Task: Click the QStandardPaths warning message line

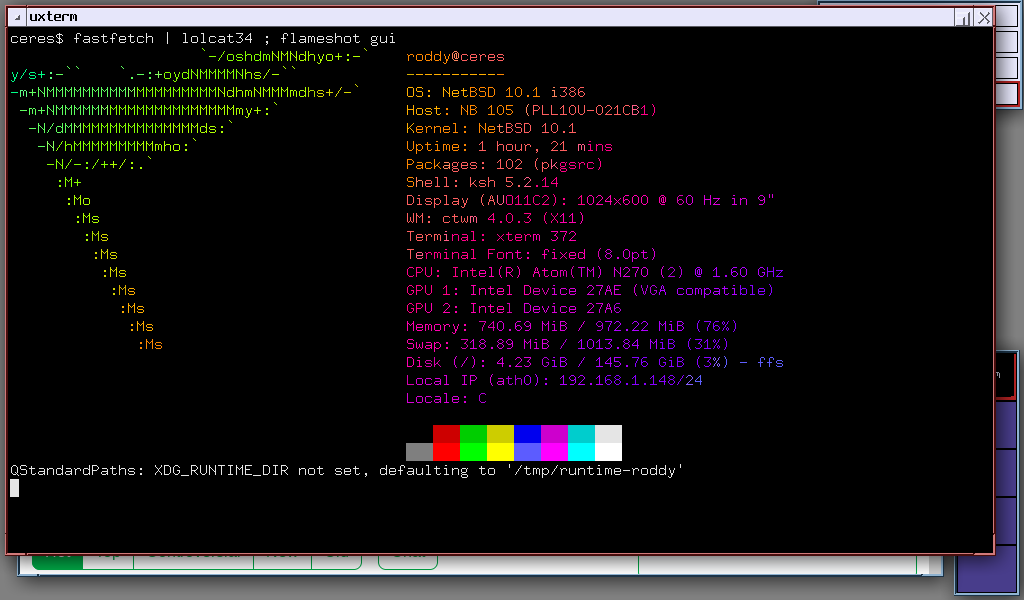Action: 347,470
